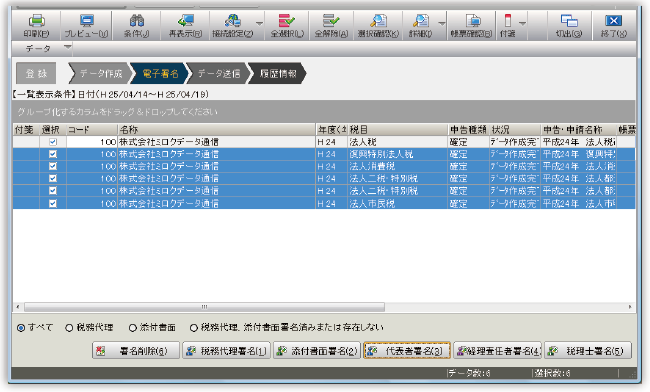Click 申告・申請名称 column header

pos(578,130)
